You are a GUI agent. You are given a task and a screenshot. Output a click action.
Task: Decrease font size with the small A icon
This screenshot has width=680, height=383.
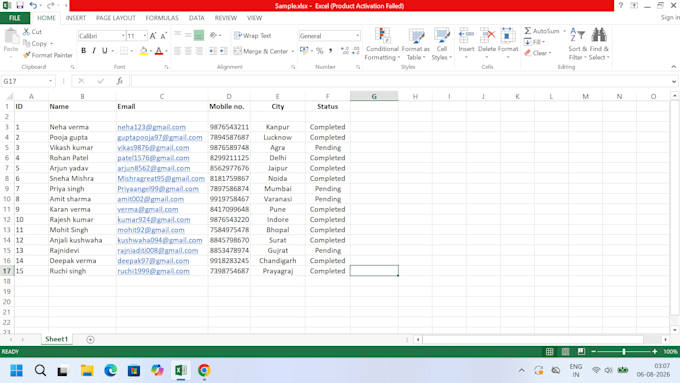(163, 36)
